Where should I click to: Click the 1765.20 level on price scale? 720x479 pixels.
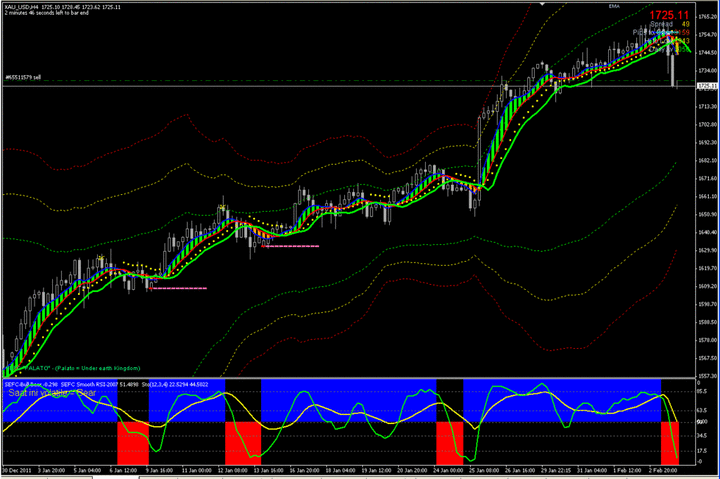[706, 16]
